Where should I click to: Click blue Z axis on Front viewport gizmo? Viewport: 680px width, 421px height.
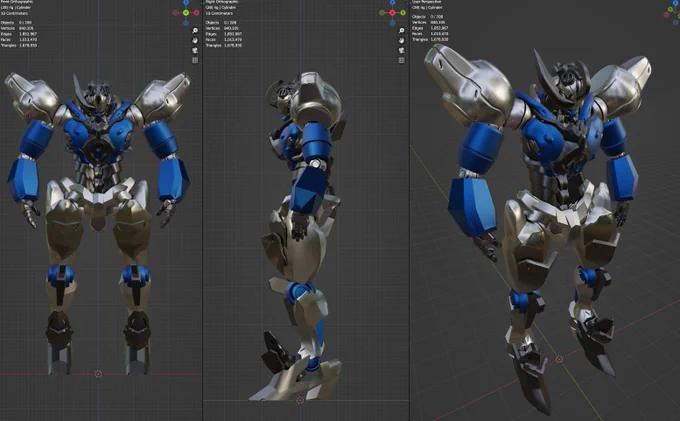coord(186,2)
